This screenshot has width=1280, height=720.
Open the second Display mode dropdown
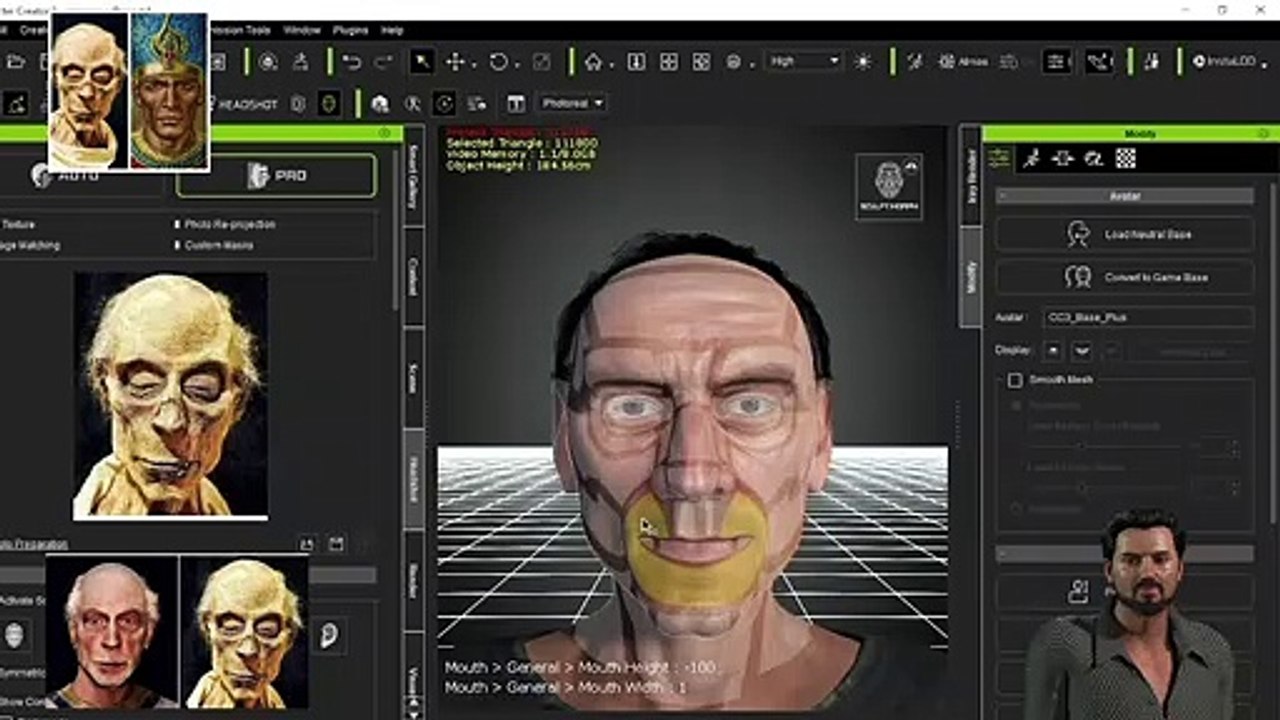[1081, 351]
